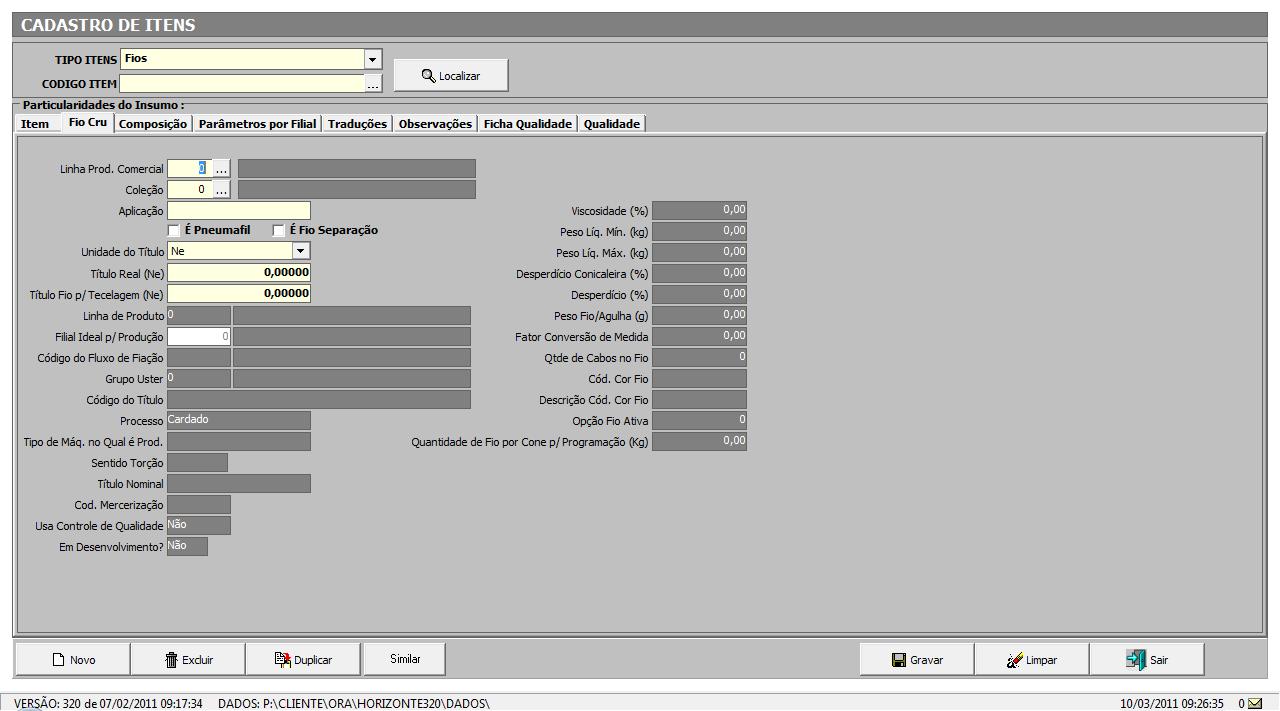Enable the É Pneumafil checkbox
Image resolution: width=1280 pixels, height=711 pixels.
[174, 231]
